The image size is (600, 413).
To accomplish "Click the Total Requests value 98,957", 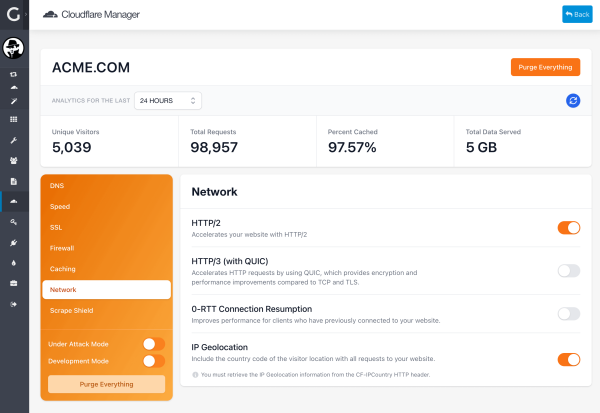I will point(214,147).
